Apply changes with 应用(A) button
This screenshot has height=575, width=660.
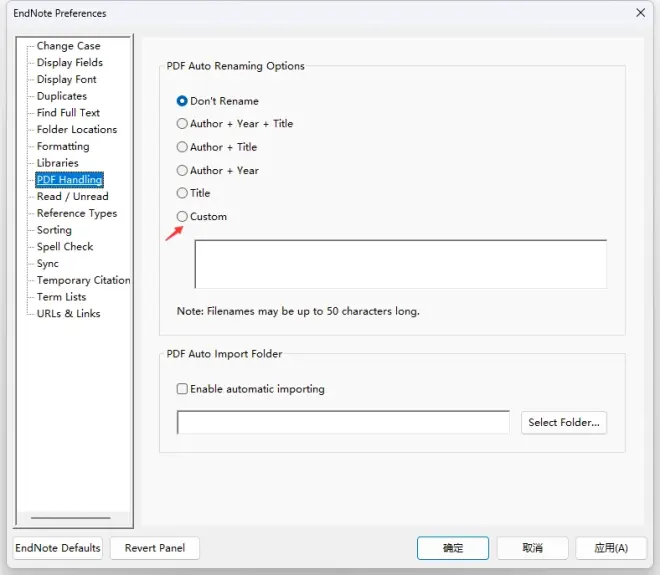pyautogui.click(x=611, y=548)
